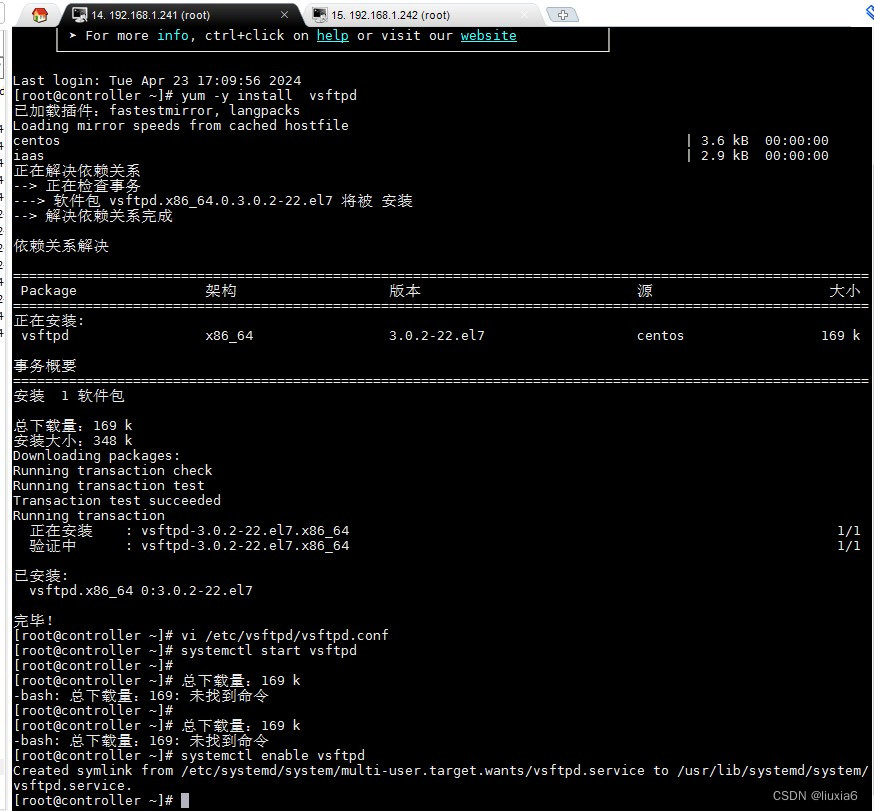Click the word info in banner
The width and height of the screenshot is (874, 811).
click(173, 36)
